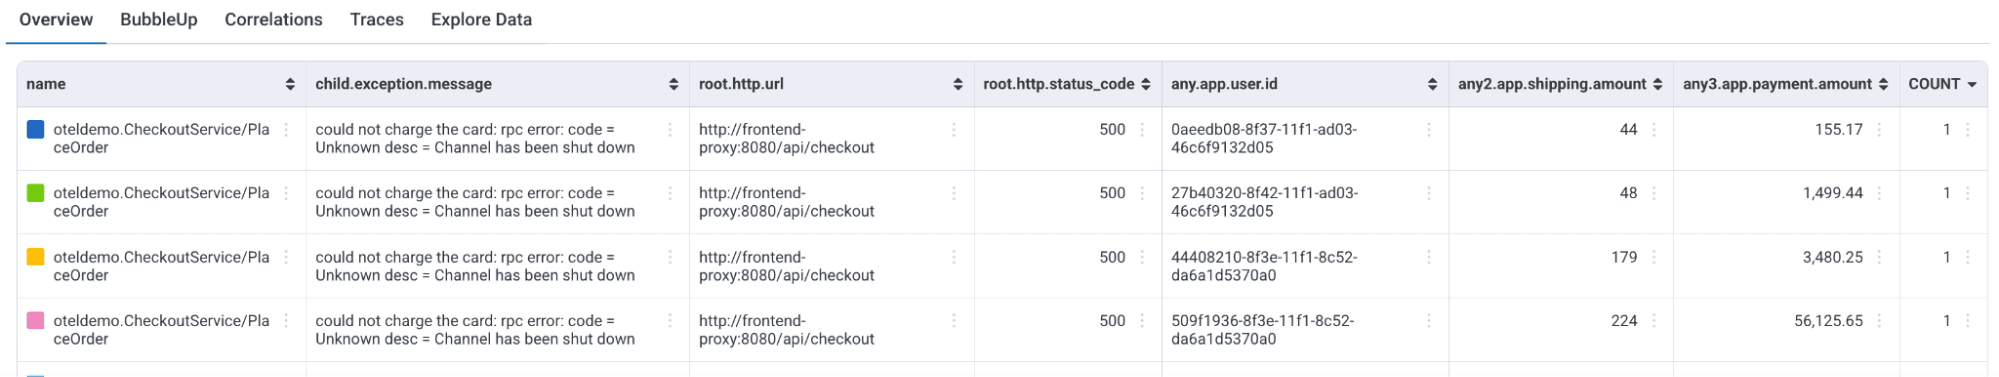Sort by root.http.status_code column arrows
Image resolution: width=1999 pixels, height=377 pixels.
coord(1146,84)
